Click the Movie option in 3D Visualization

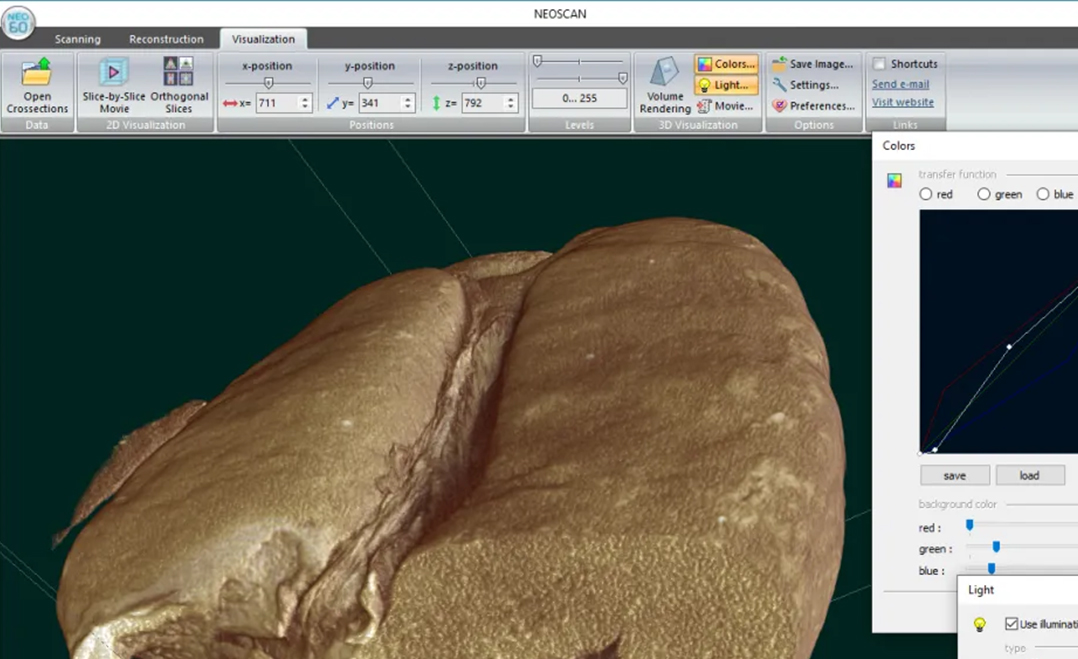(x=726, y=106)
